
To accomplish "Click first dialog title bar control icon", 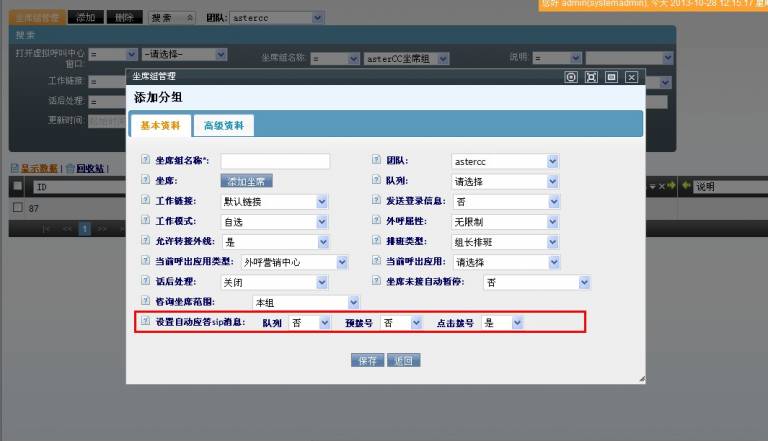I will pos(571,77).
